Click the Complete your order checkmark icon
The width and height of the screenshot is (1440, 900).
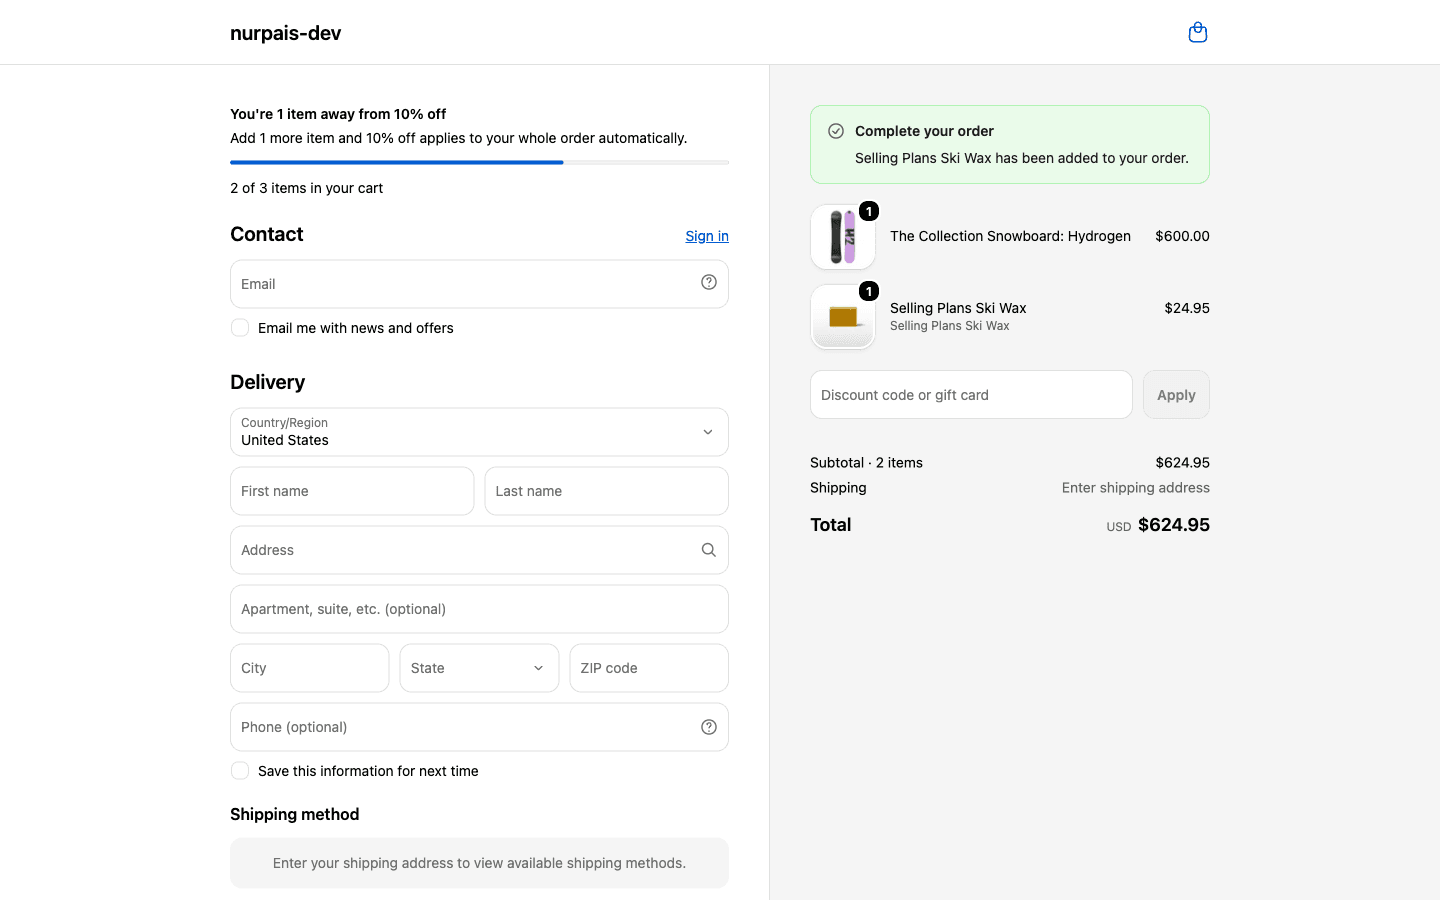[x=836, y=131]
